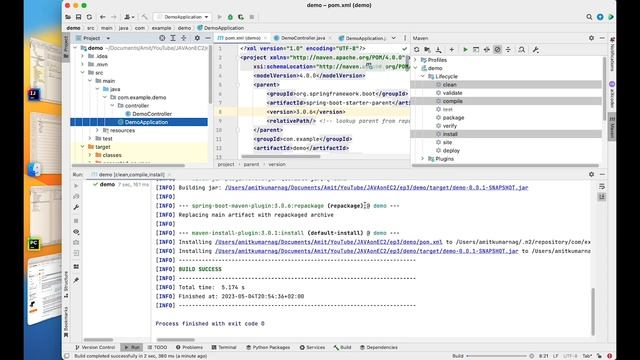The width and height of the screenshot is (640, 360).
Task: Open the Python Packages tool window tab
Action: click(x=268, y=347)
